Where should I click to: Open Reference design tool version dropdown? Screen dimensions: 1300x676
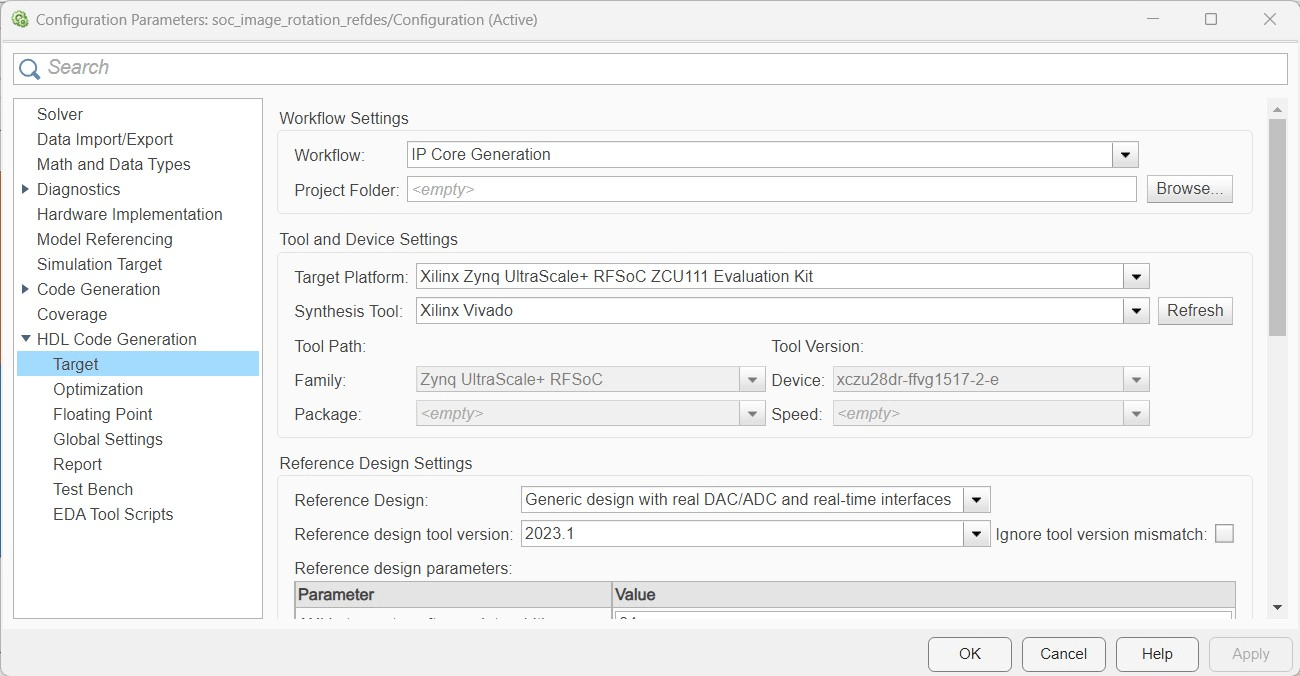click(x=977, y=534)
